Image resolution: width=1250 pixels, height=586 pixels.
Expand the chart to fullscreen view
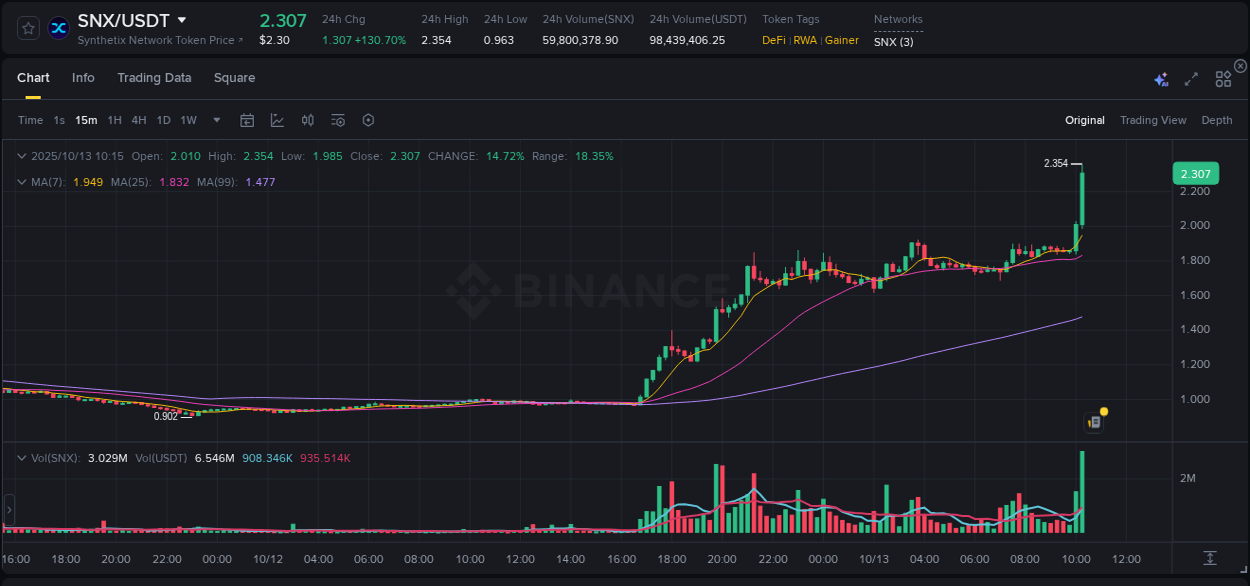(1190, 78)
